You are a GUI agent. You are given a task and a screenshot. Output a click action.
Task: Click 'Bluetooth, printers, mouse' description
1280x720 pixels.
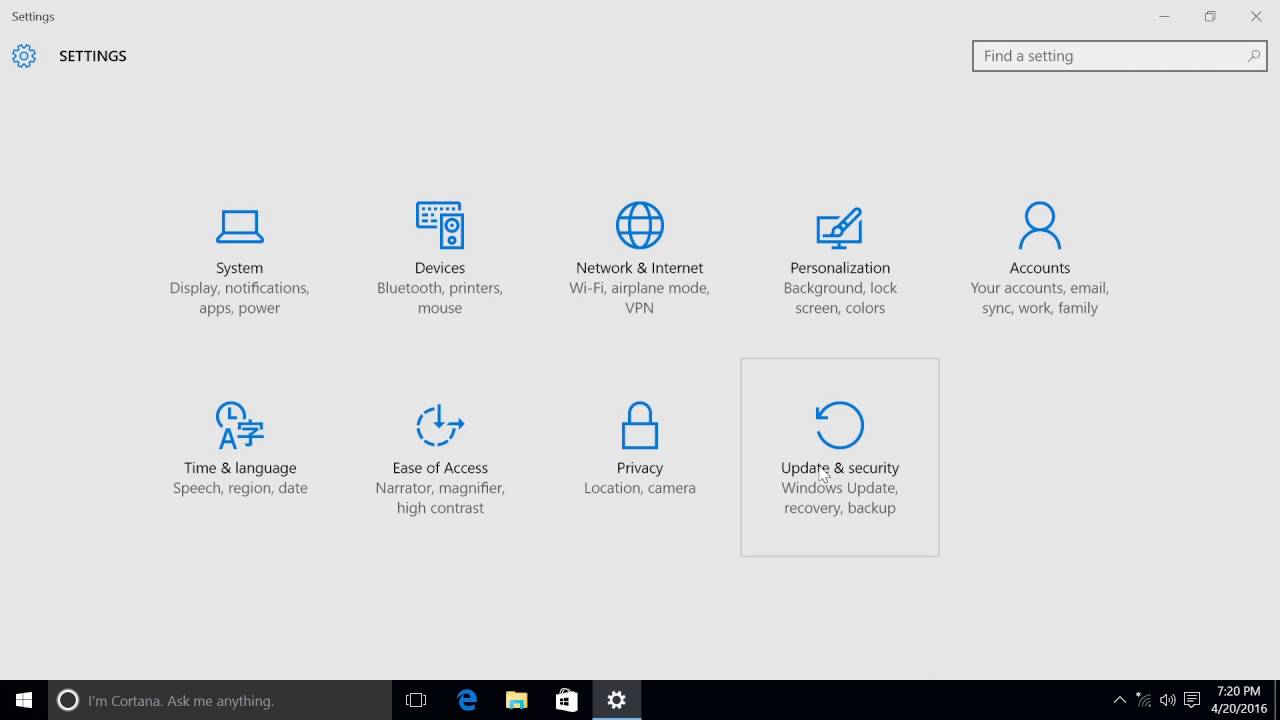[440, 298]
